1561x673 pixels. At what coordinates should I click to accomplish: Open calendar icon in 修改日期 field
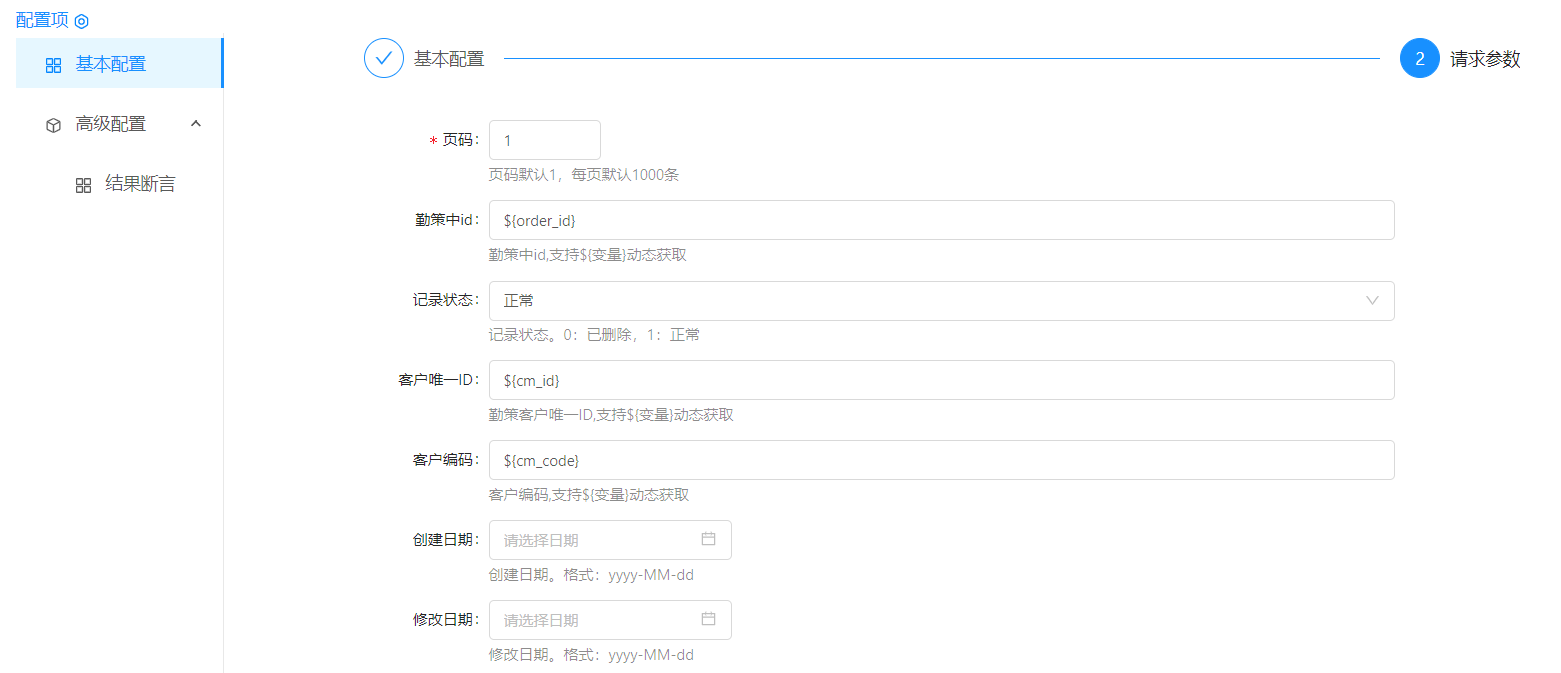[708, 619]
